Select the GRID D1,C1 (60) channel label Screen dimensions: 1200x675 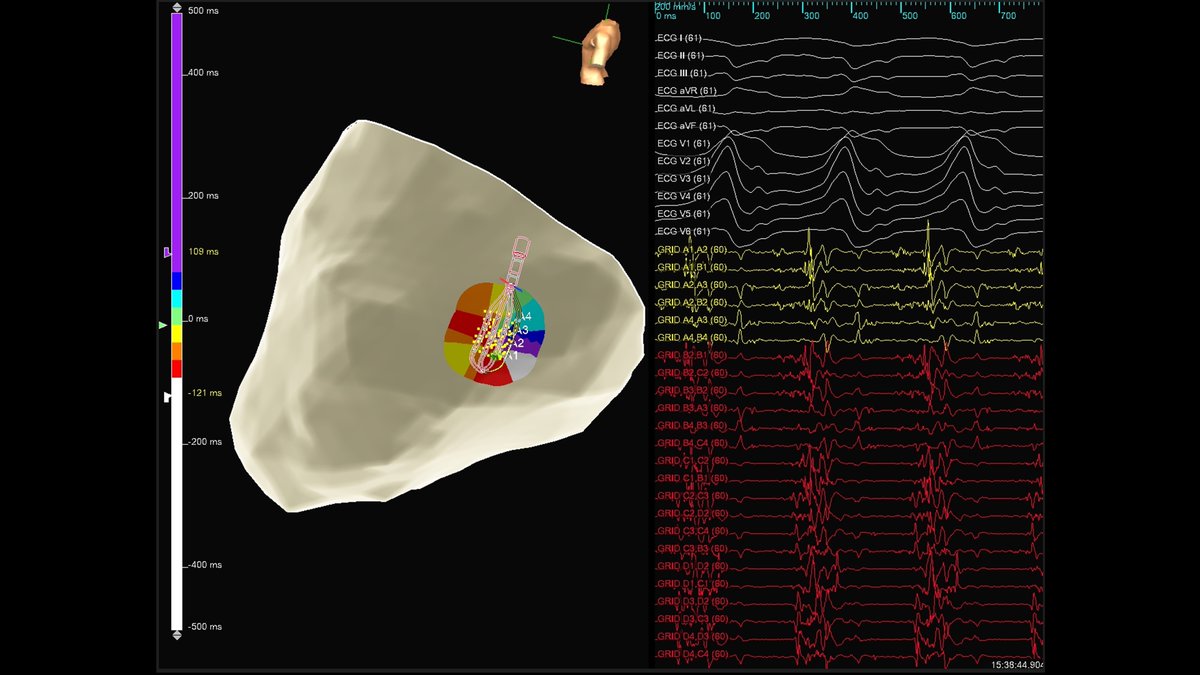click(x=691, y=584)
